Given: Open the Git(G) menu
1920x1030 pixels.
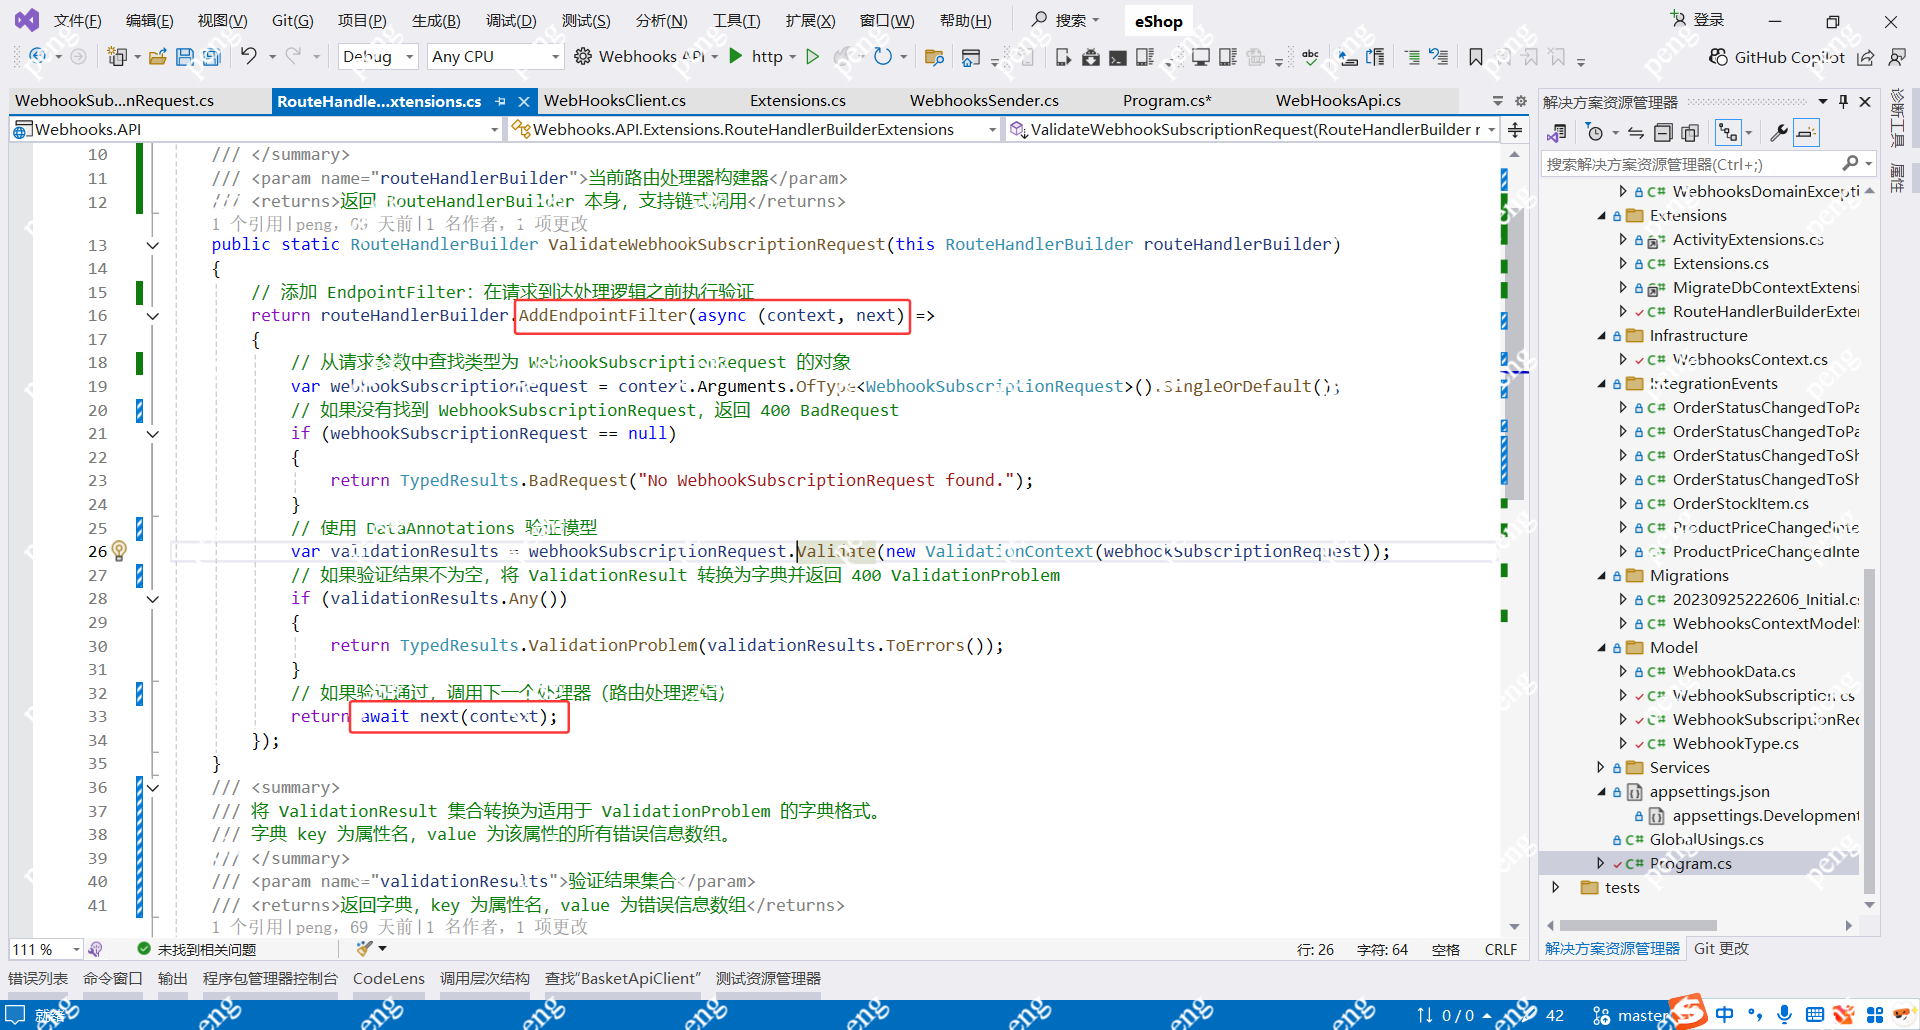Looking at the screenshot, I should (292, 20).
